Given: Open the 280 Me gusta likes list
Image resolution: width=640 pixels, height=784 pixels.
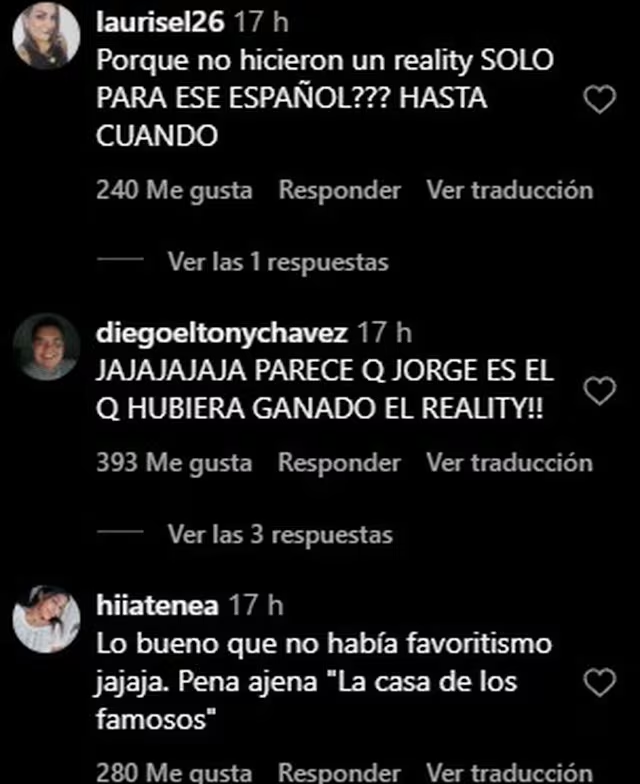Looking at the screenshot, I should (x=174, y=772).
